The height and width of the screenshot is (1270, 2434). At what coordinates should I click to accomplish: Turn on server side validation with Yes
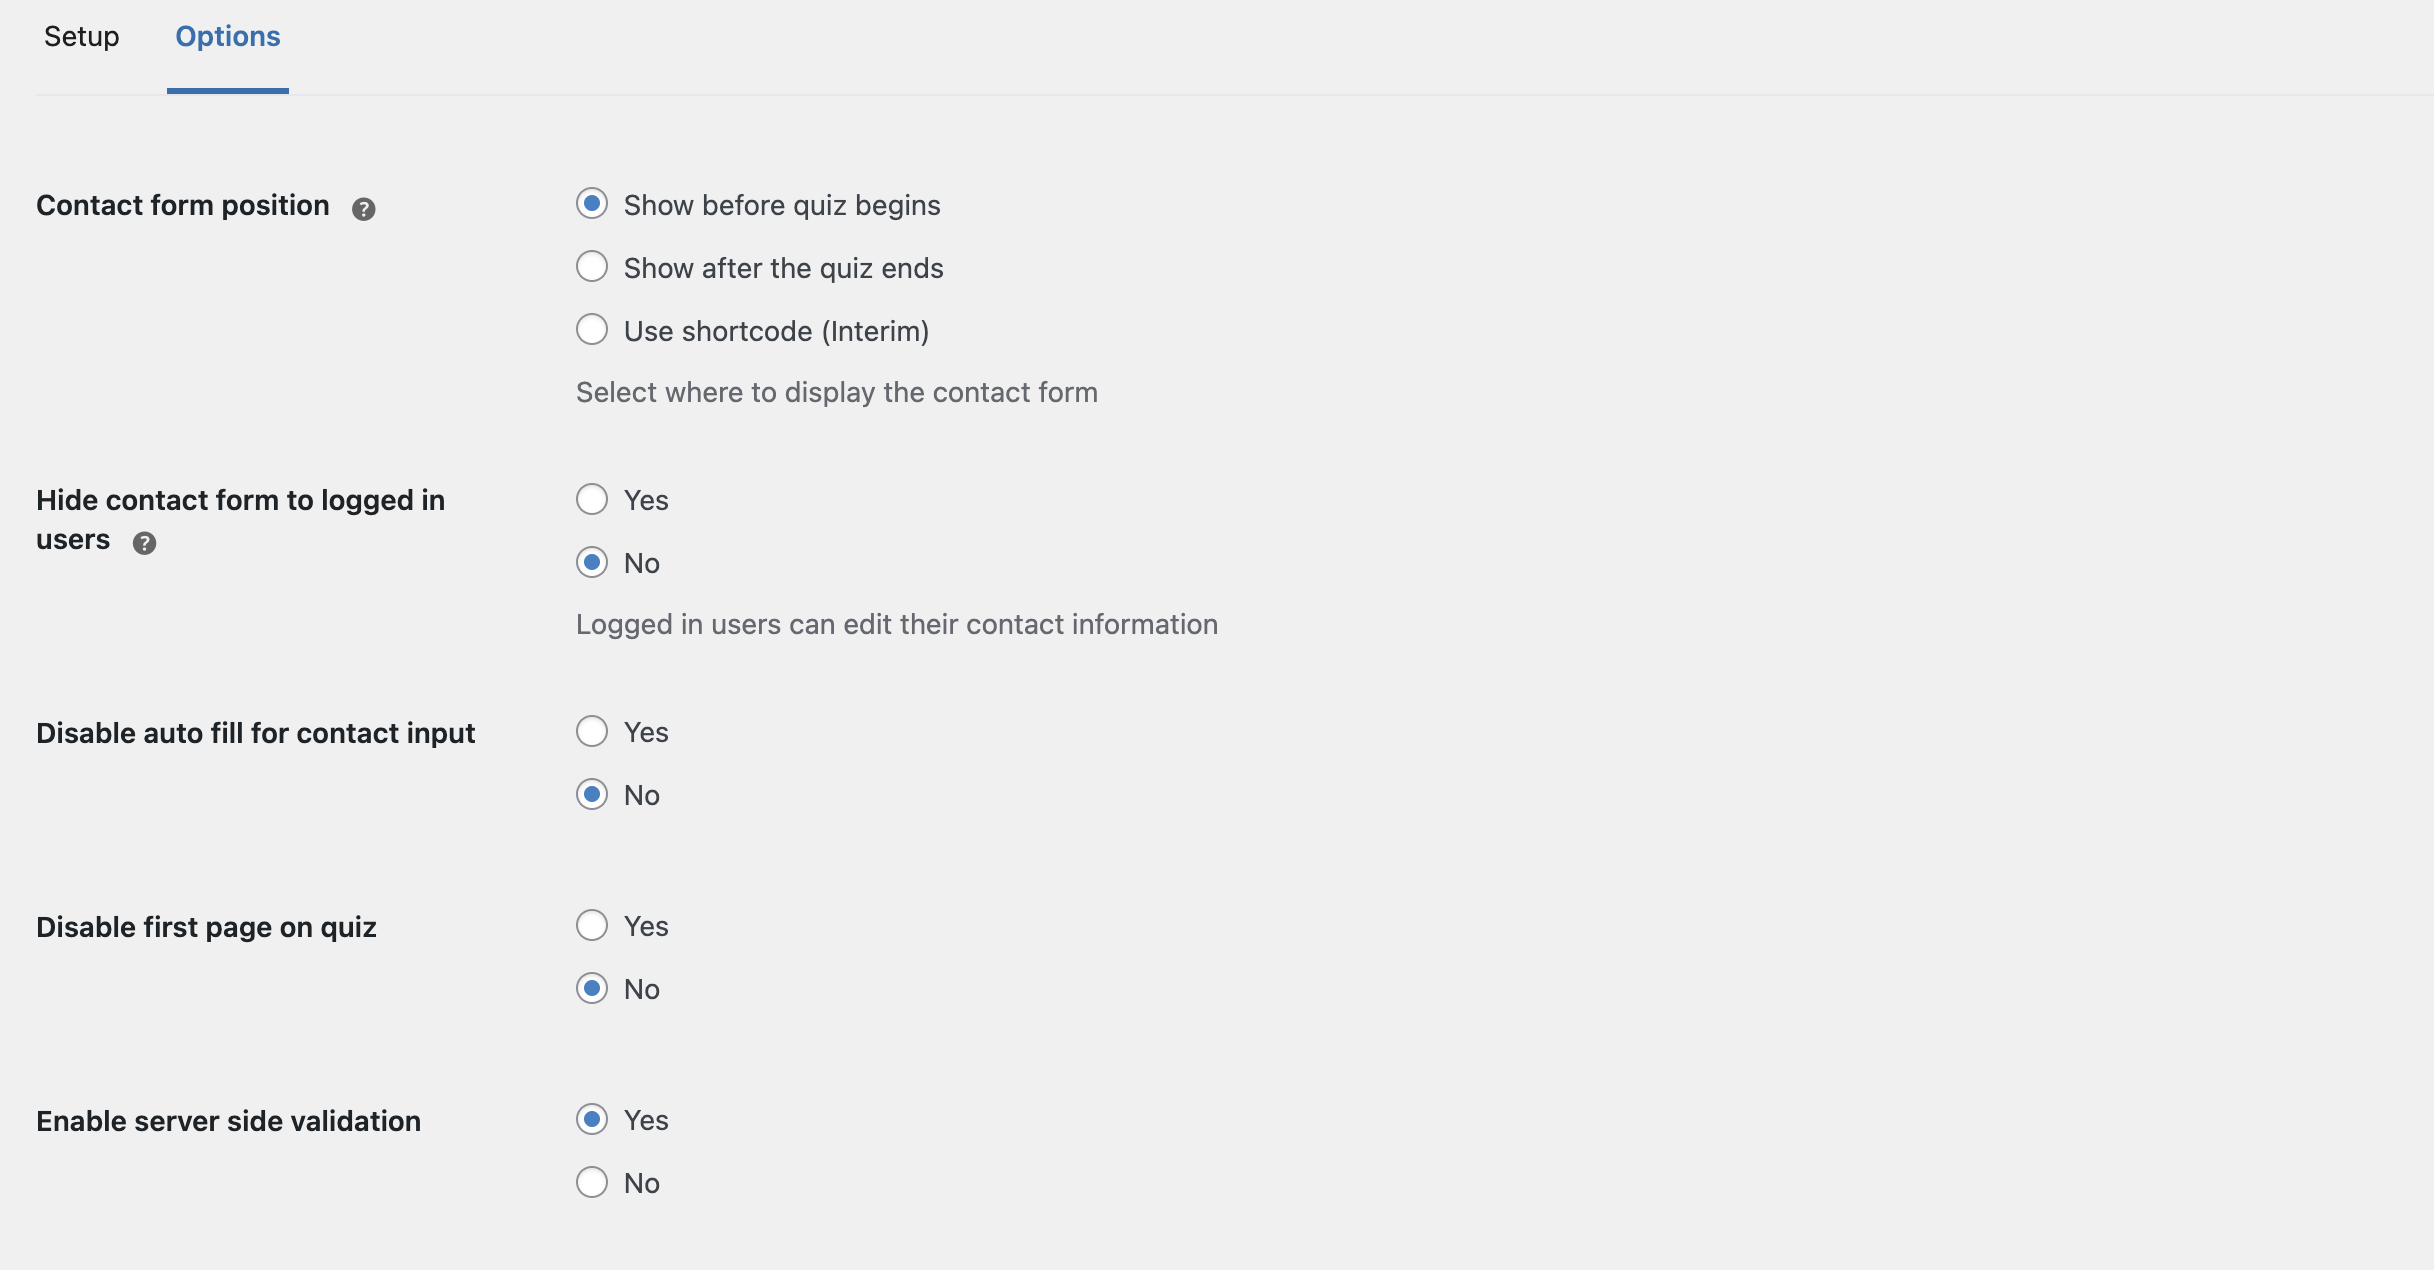point(592,1119)
